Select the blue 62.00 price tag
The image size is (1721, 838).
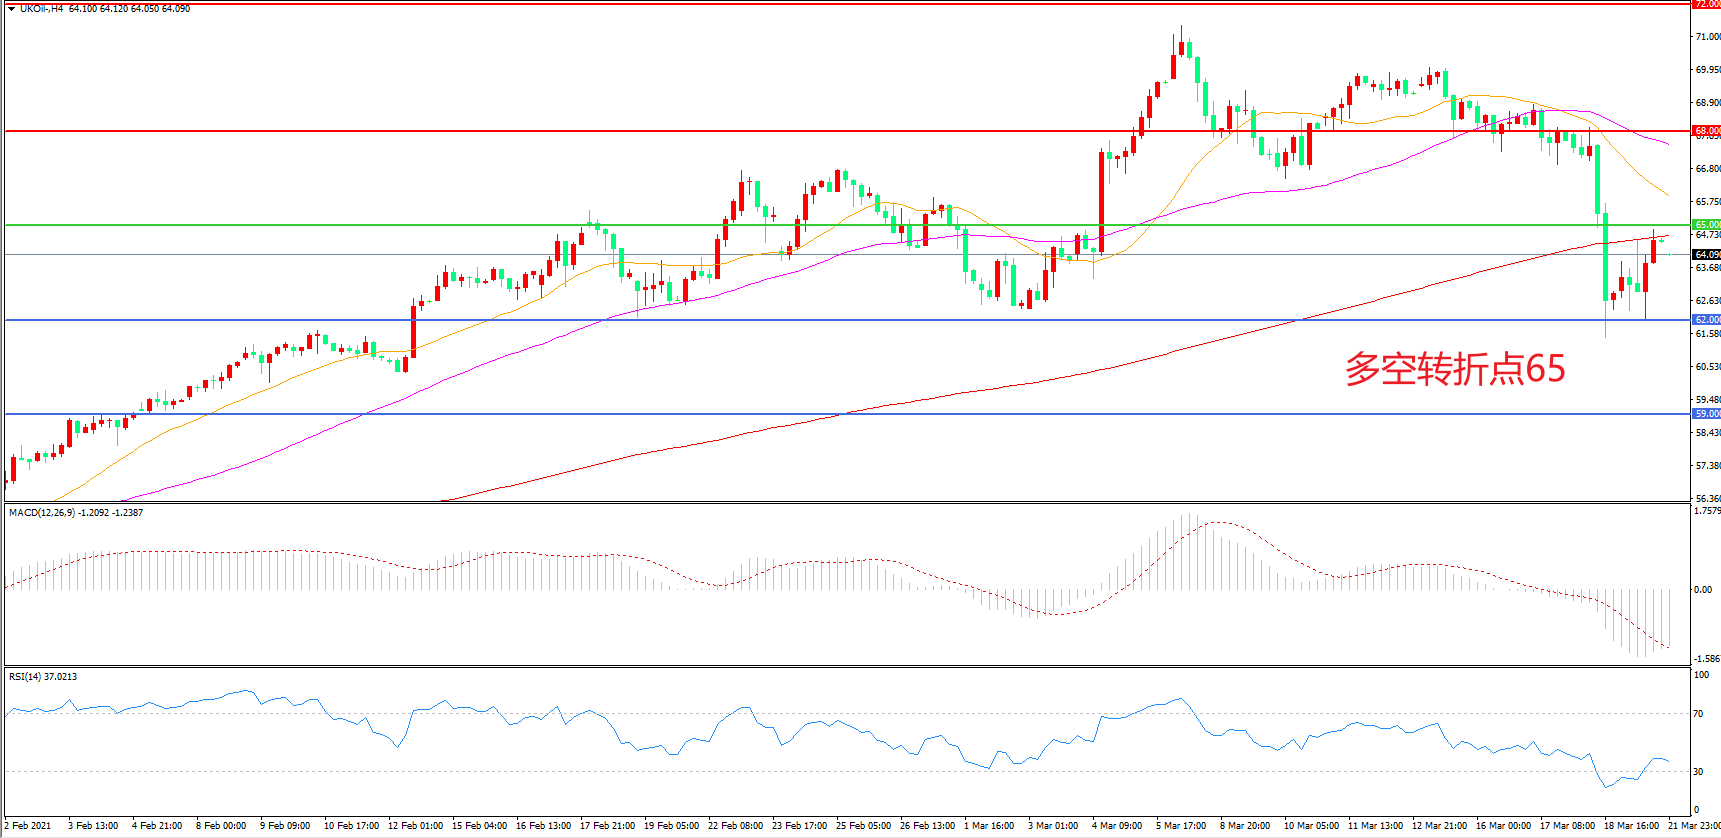tap(1706, 320)
